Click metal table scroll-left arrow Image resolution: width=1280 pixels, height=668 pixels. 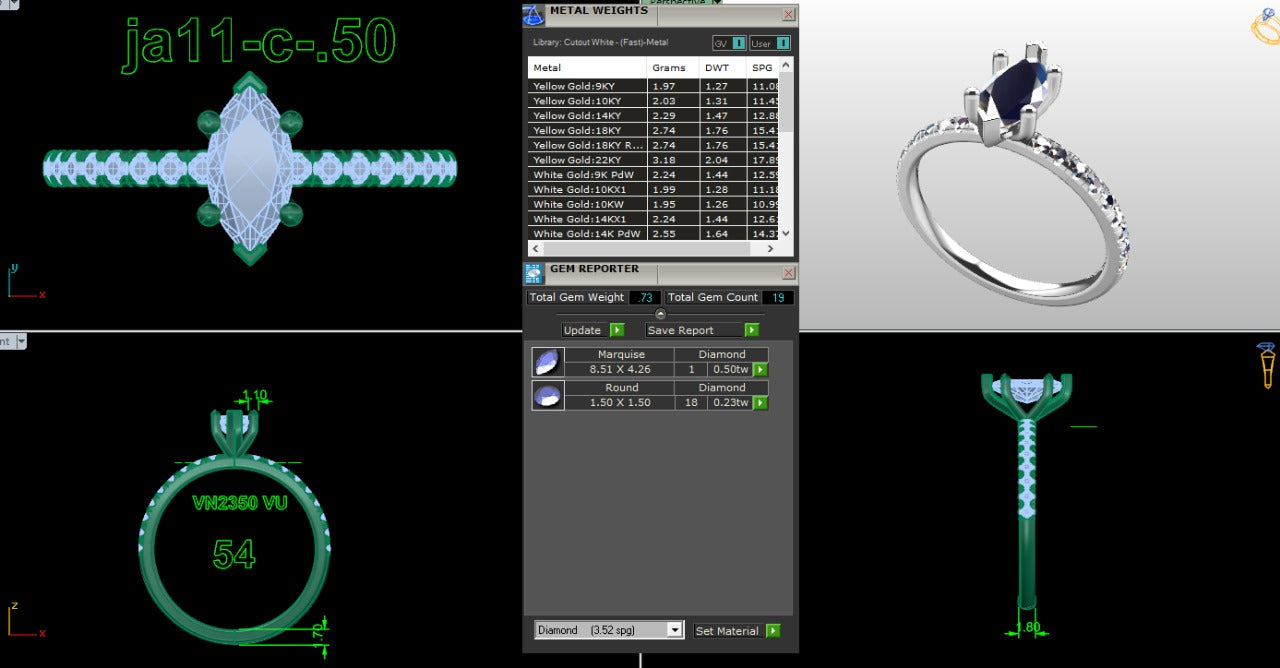pyautogui.click(x=535, y=247)
